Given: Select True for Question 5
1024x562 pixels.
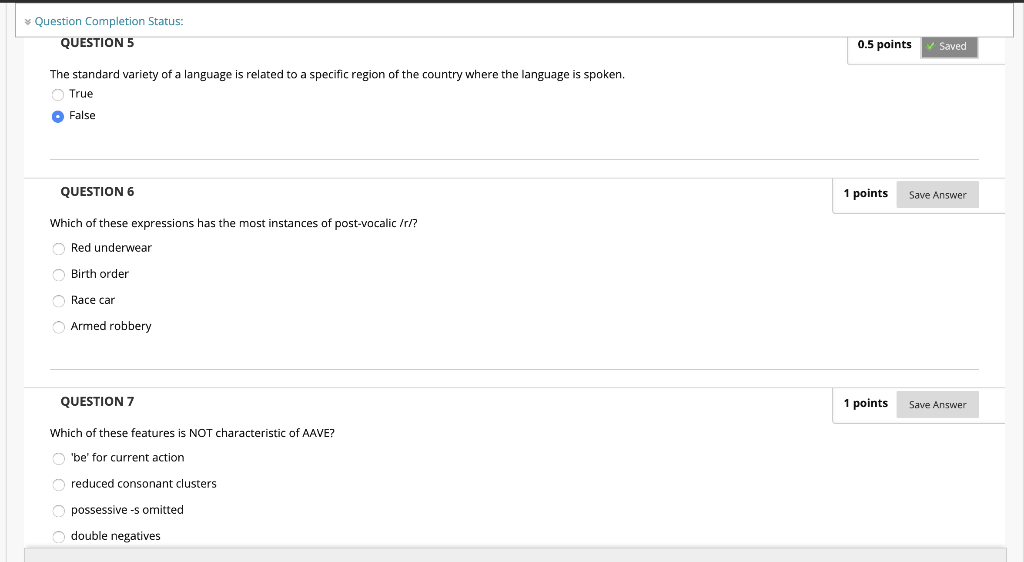Looking at the screenshot, I should 58,95.
